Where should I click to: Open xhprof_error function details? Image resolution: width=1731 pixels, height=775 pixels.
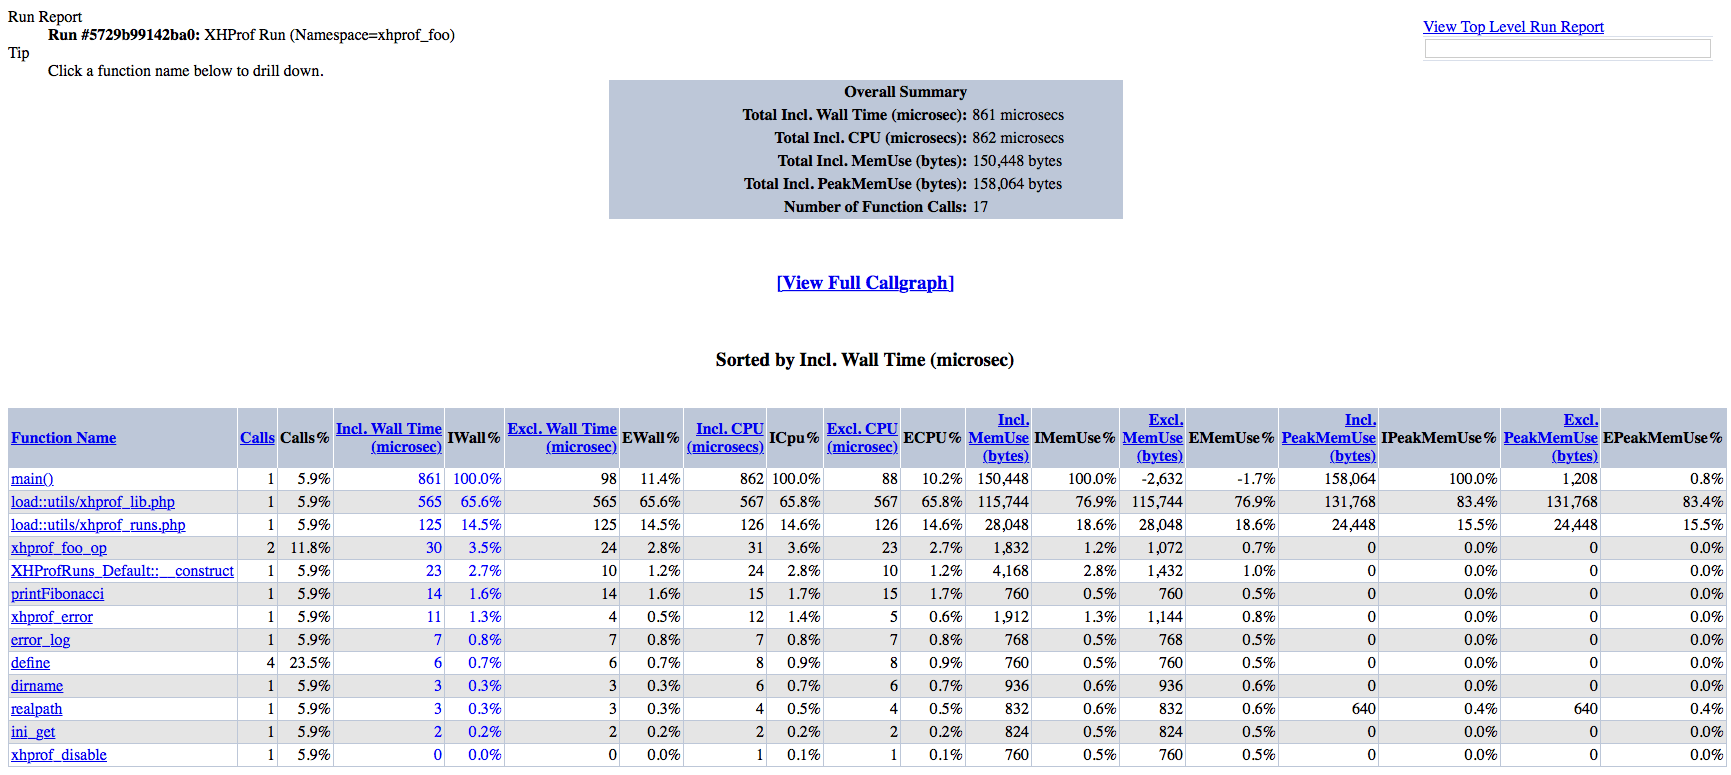click(52, 617)
